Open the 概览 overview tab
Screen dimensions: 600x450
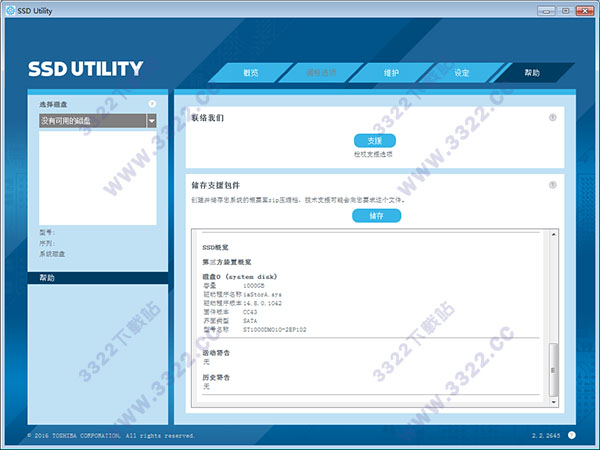pyautogui.click(x=251, y=73)
